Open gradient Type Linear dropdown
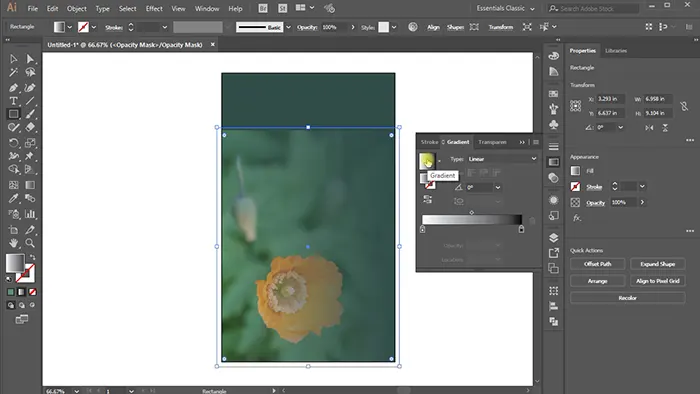 tap(502, 159)
